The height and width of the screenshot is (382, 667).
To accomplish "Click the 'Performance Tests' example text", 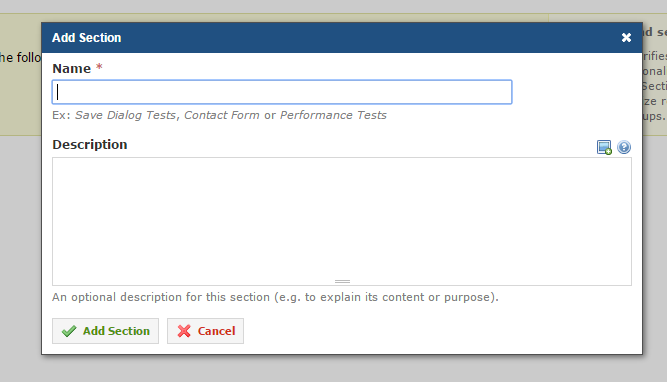I will pos(333,115).
